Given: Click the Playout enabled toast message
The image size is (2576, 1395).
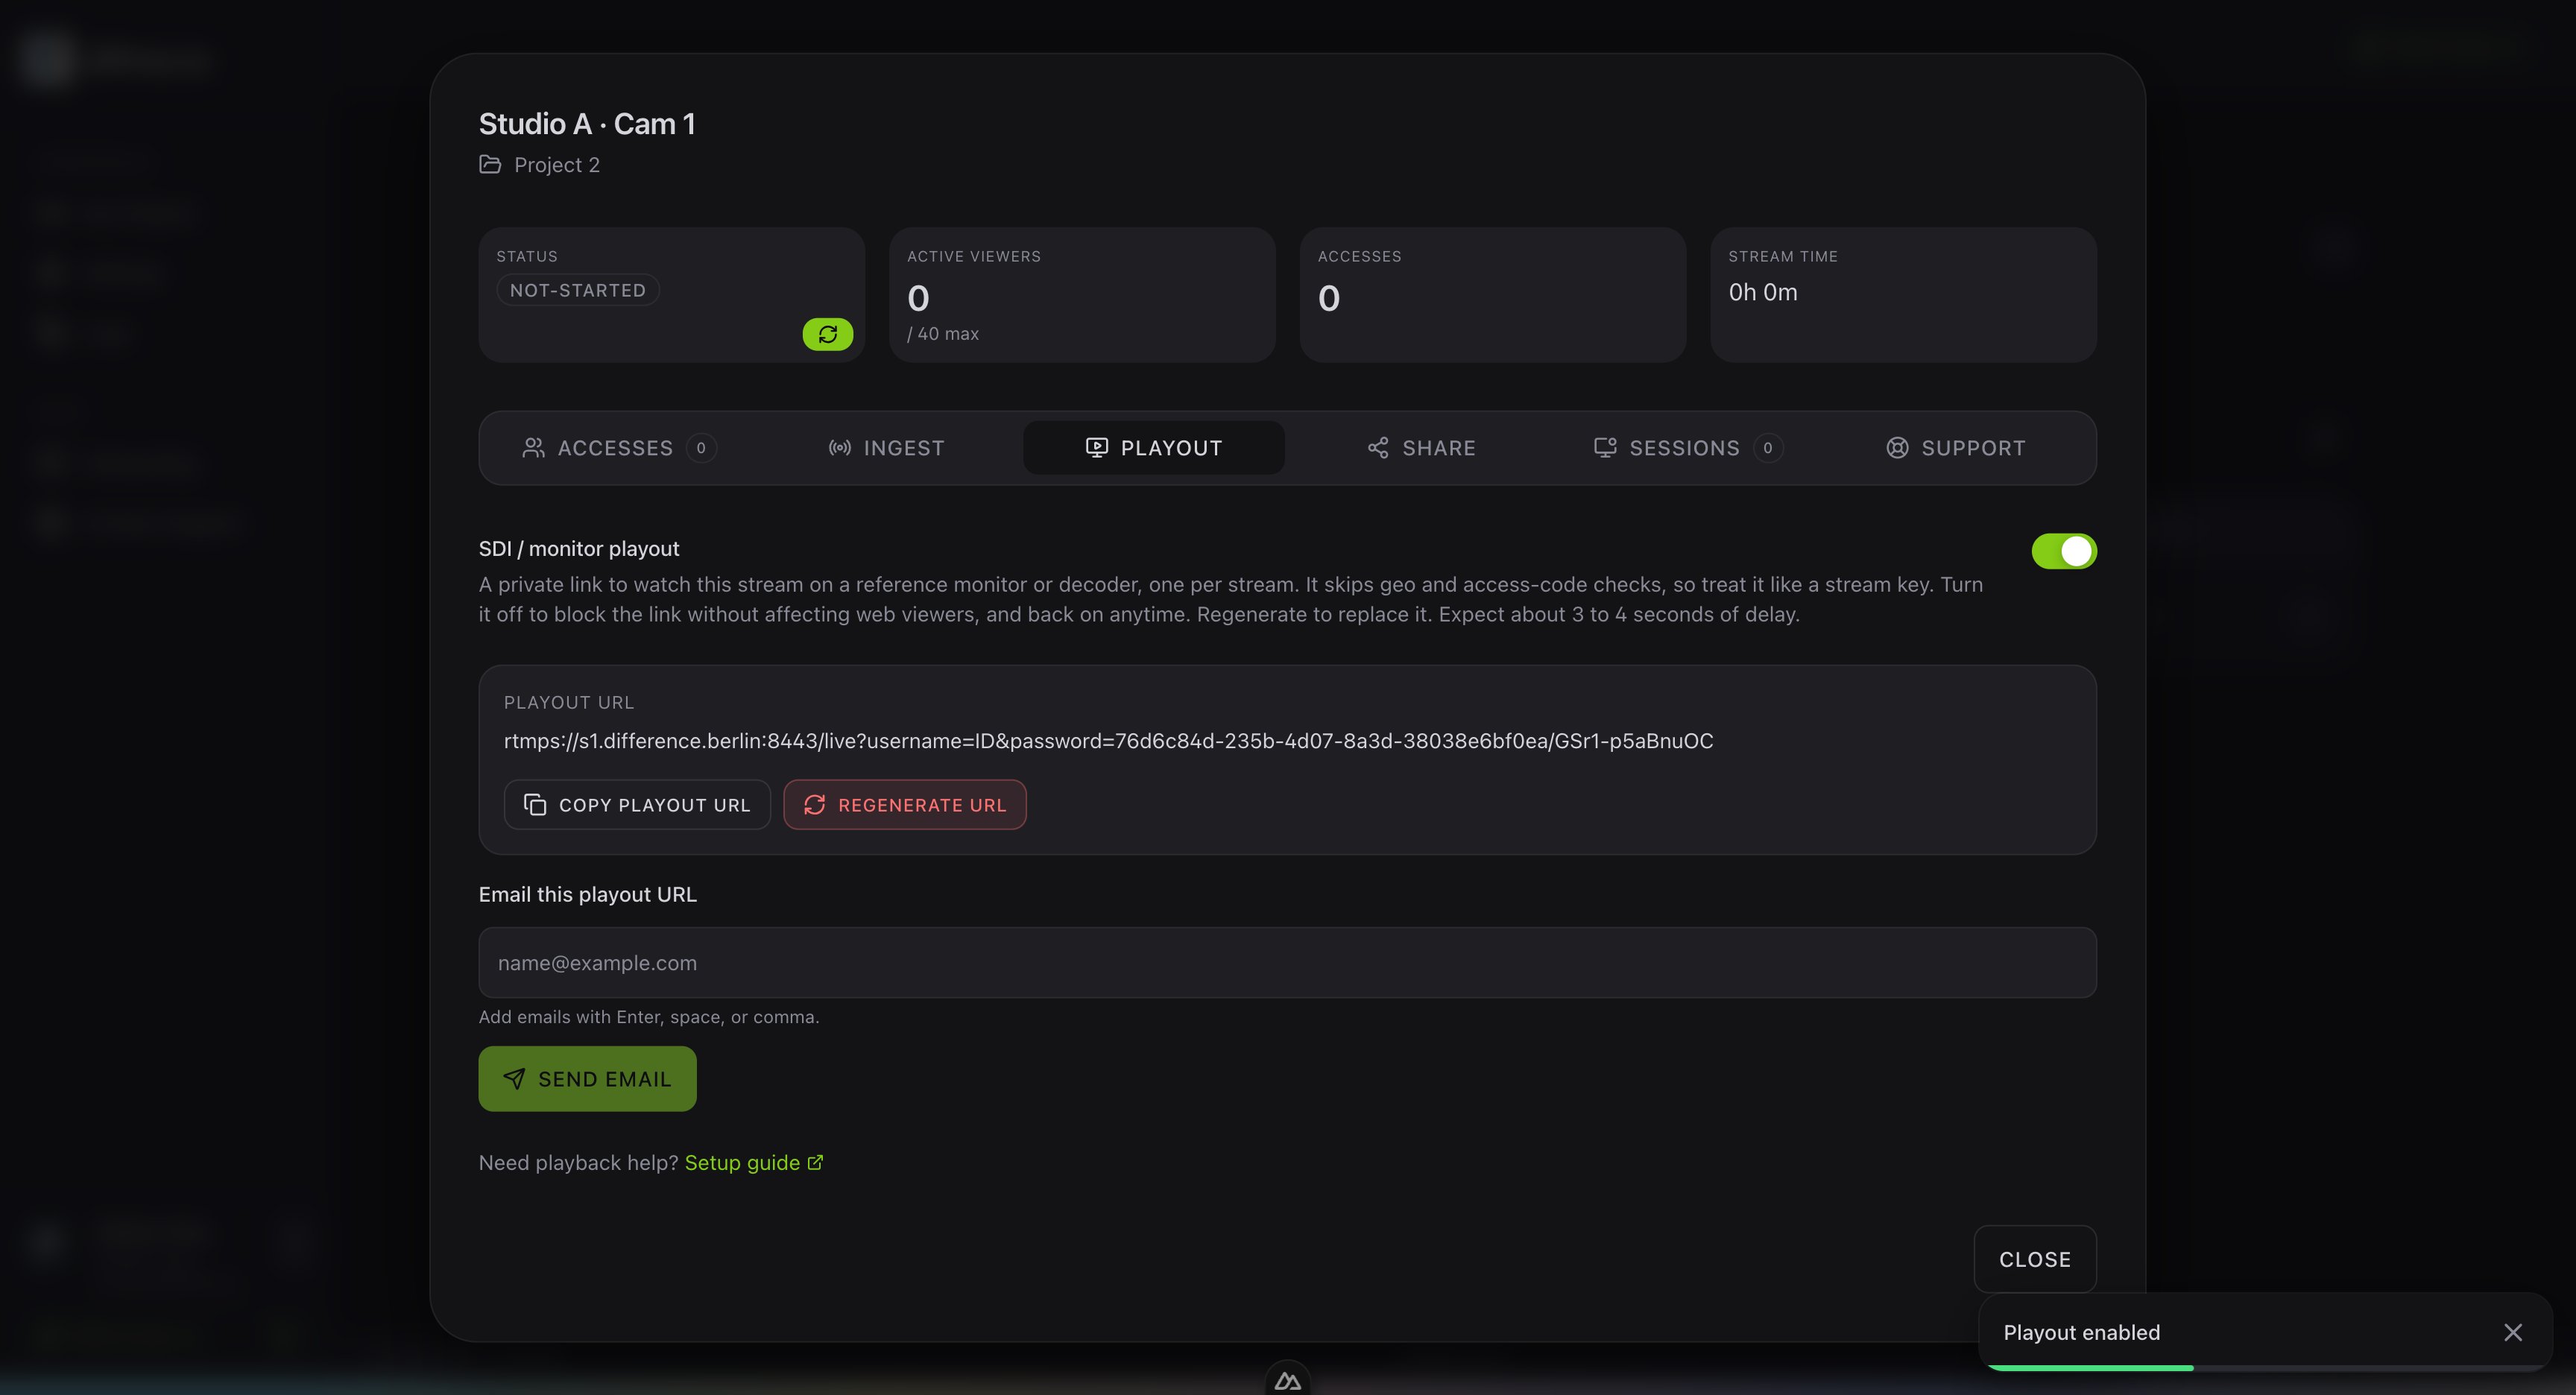Looking at the screenshot, I should tap(2082, 1332).
